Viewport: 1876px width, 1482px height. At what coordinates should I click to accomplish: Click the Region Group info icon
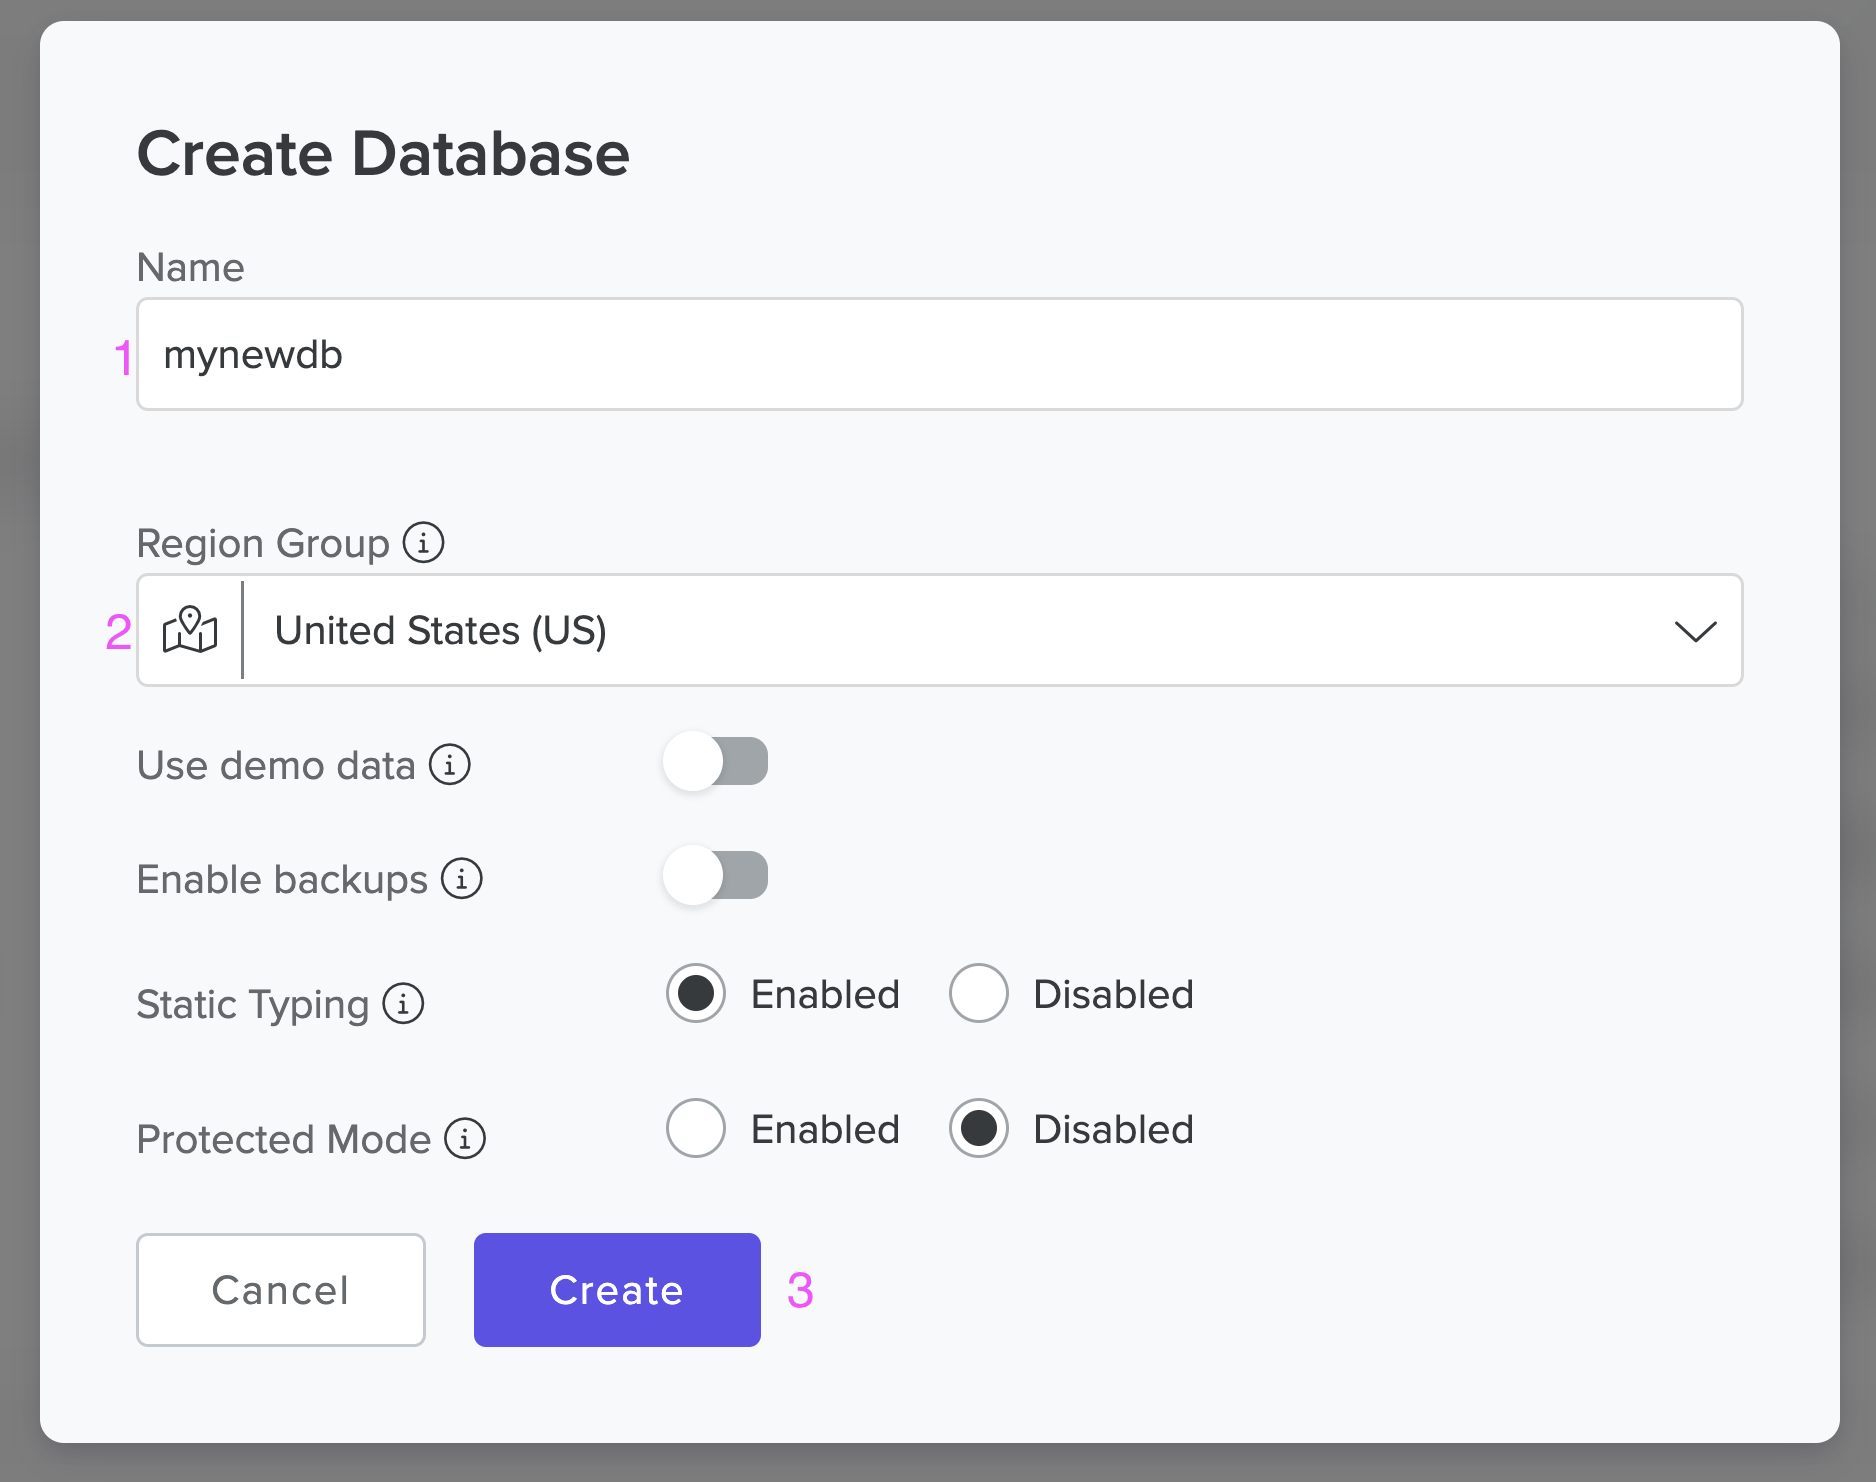tap(423, 543)
